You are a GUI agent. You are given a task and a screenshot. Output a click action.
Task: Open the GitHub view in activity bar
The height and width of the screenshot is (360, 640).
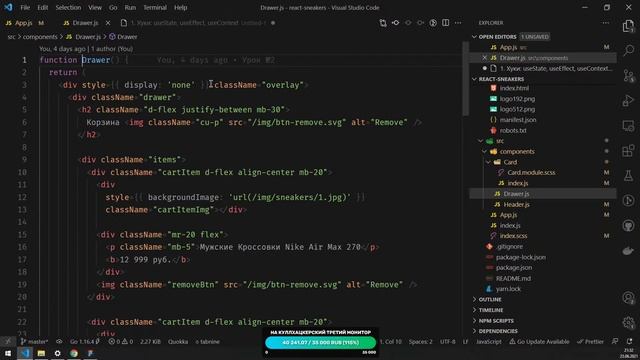pyautogui.click(x=629, y=226)
